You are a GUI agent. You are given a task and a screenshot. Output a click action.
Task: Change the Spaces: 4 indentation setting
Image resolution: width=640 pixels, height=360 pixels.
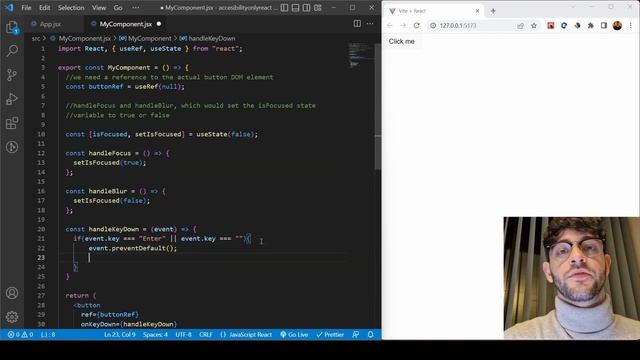(156, 335)
